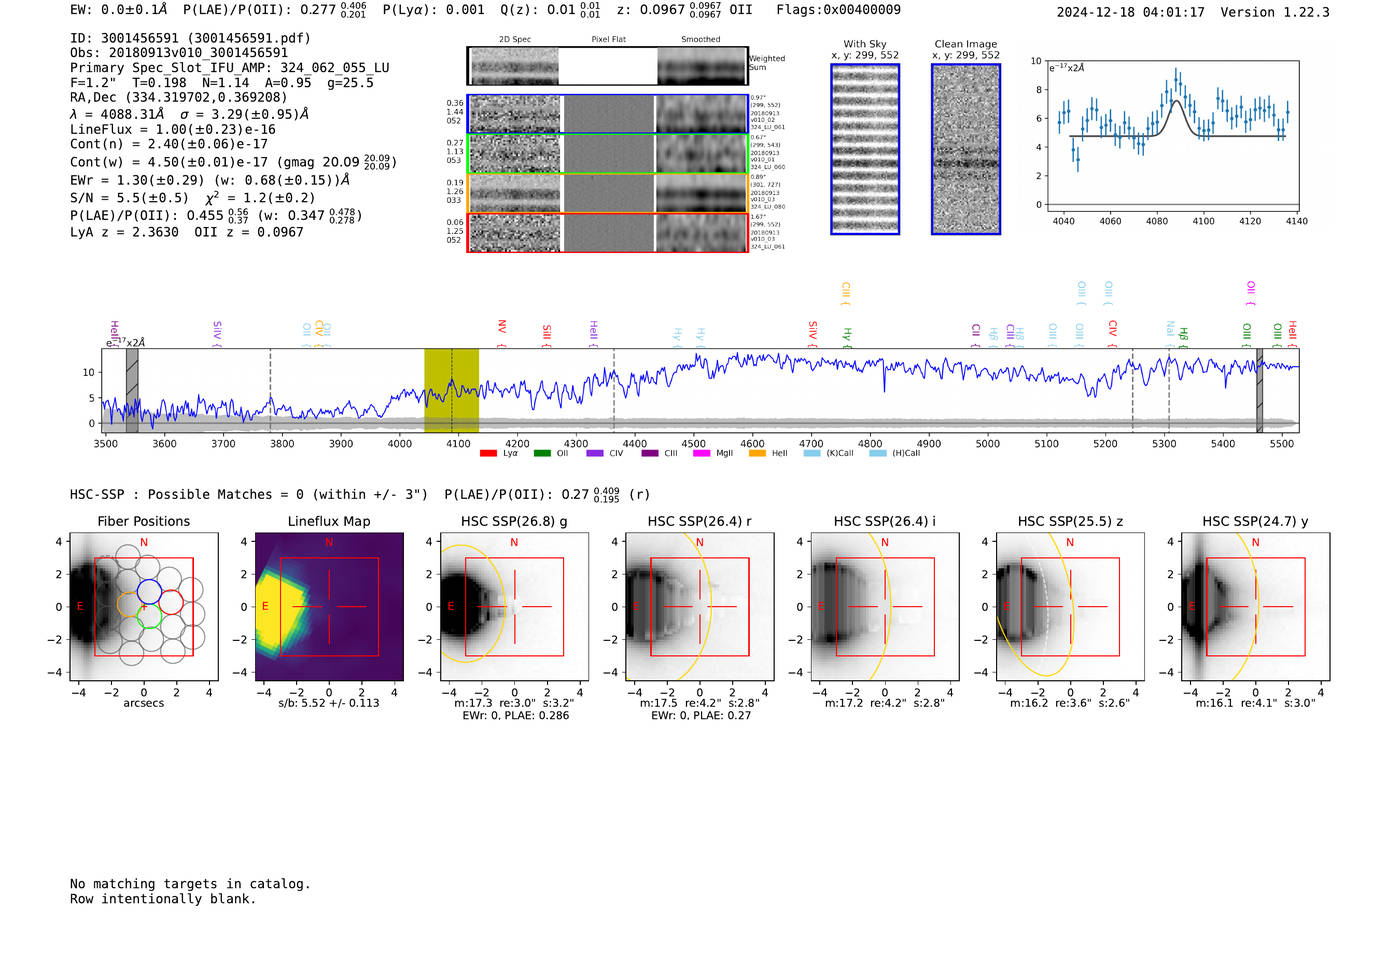Click the purple CIV legend swatch
Screen dimensions: 1400x953
(596, 454)
